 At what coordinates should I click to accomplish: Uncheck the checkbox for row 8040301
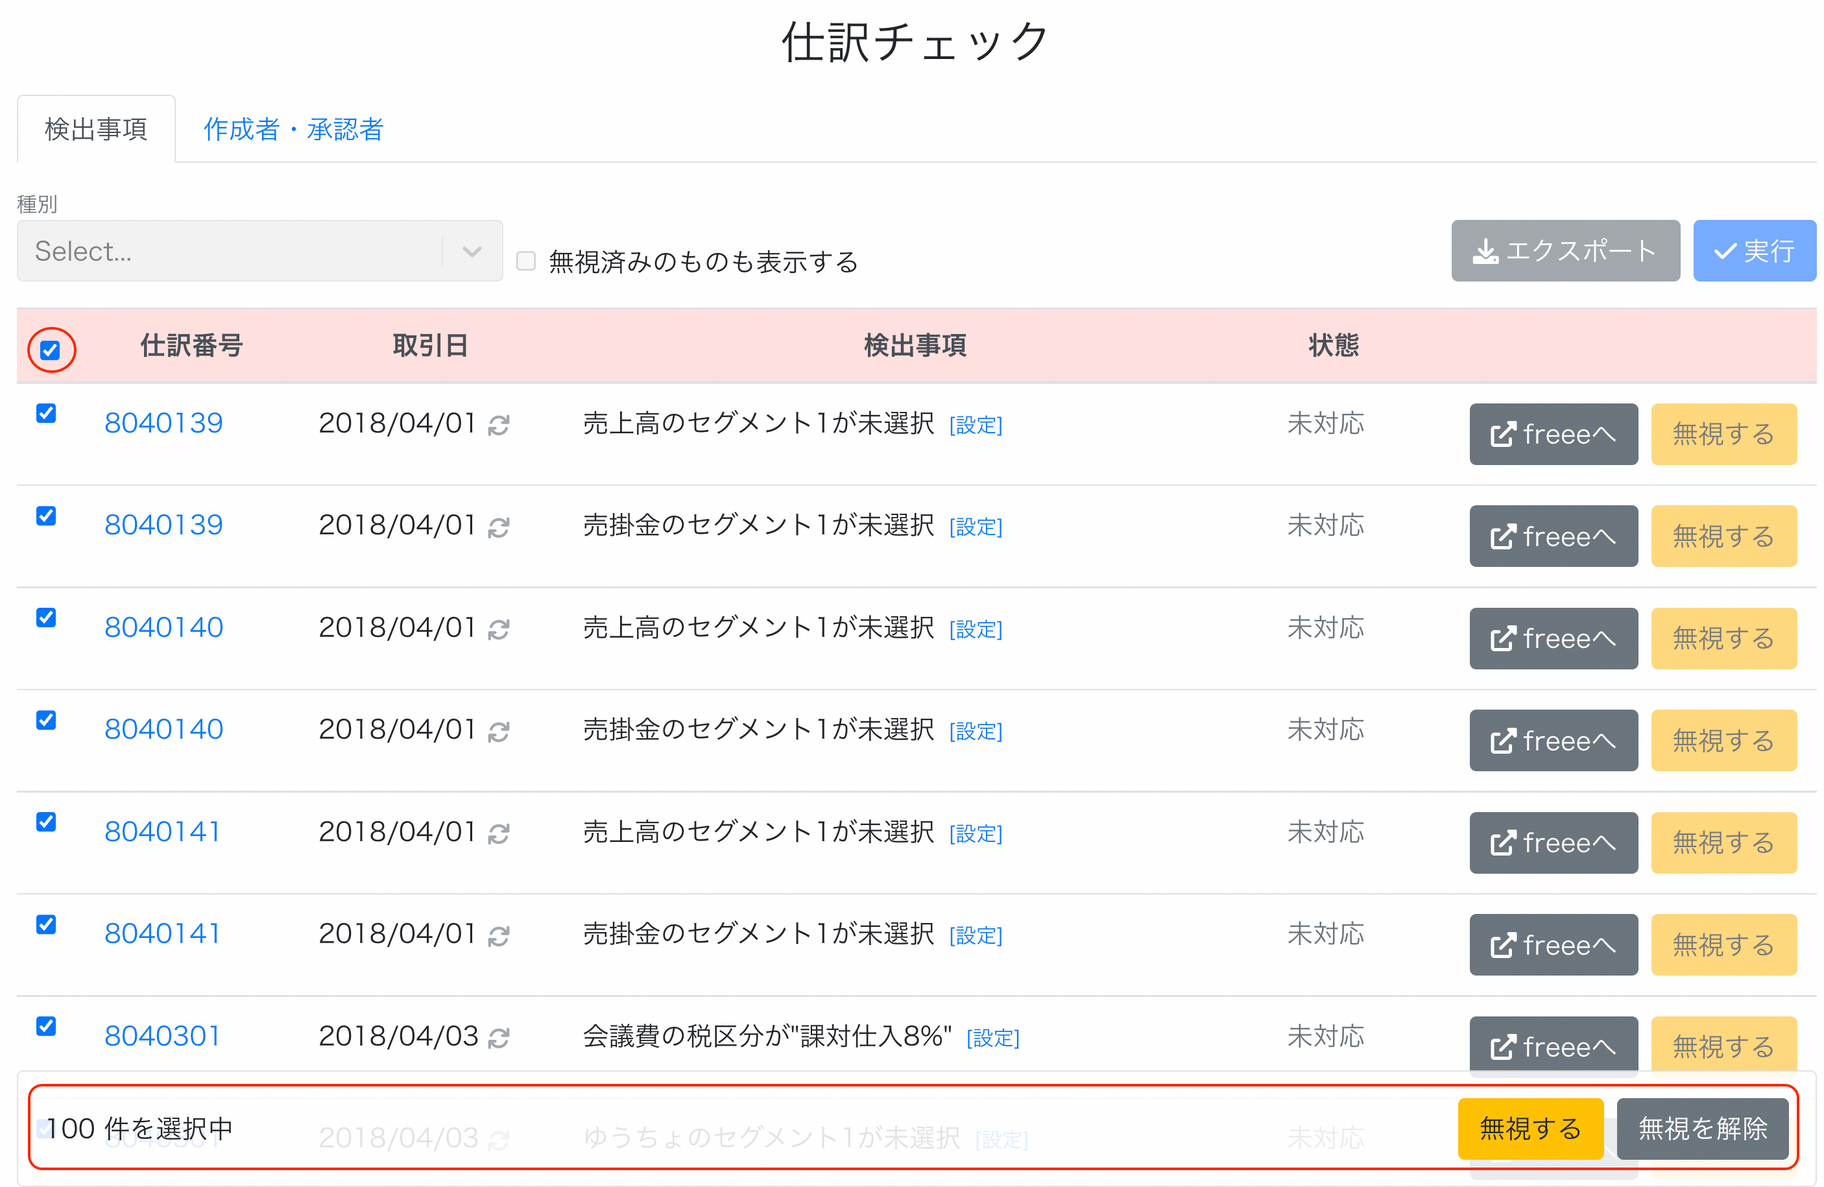46,1026
